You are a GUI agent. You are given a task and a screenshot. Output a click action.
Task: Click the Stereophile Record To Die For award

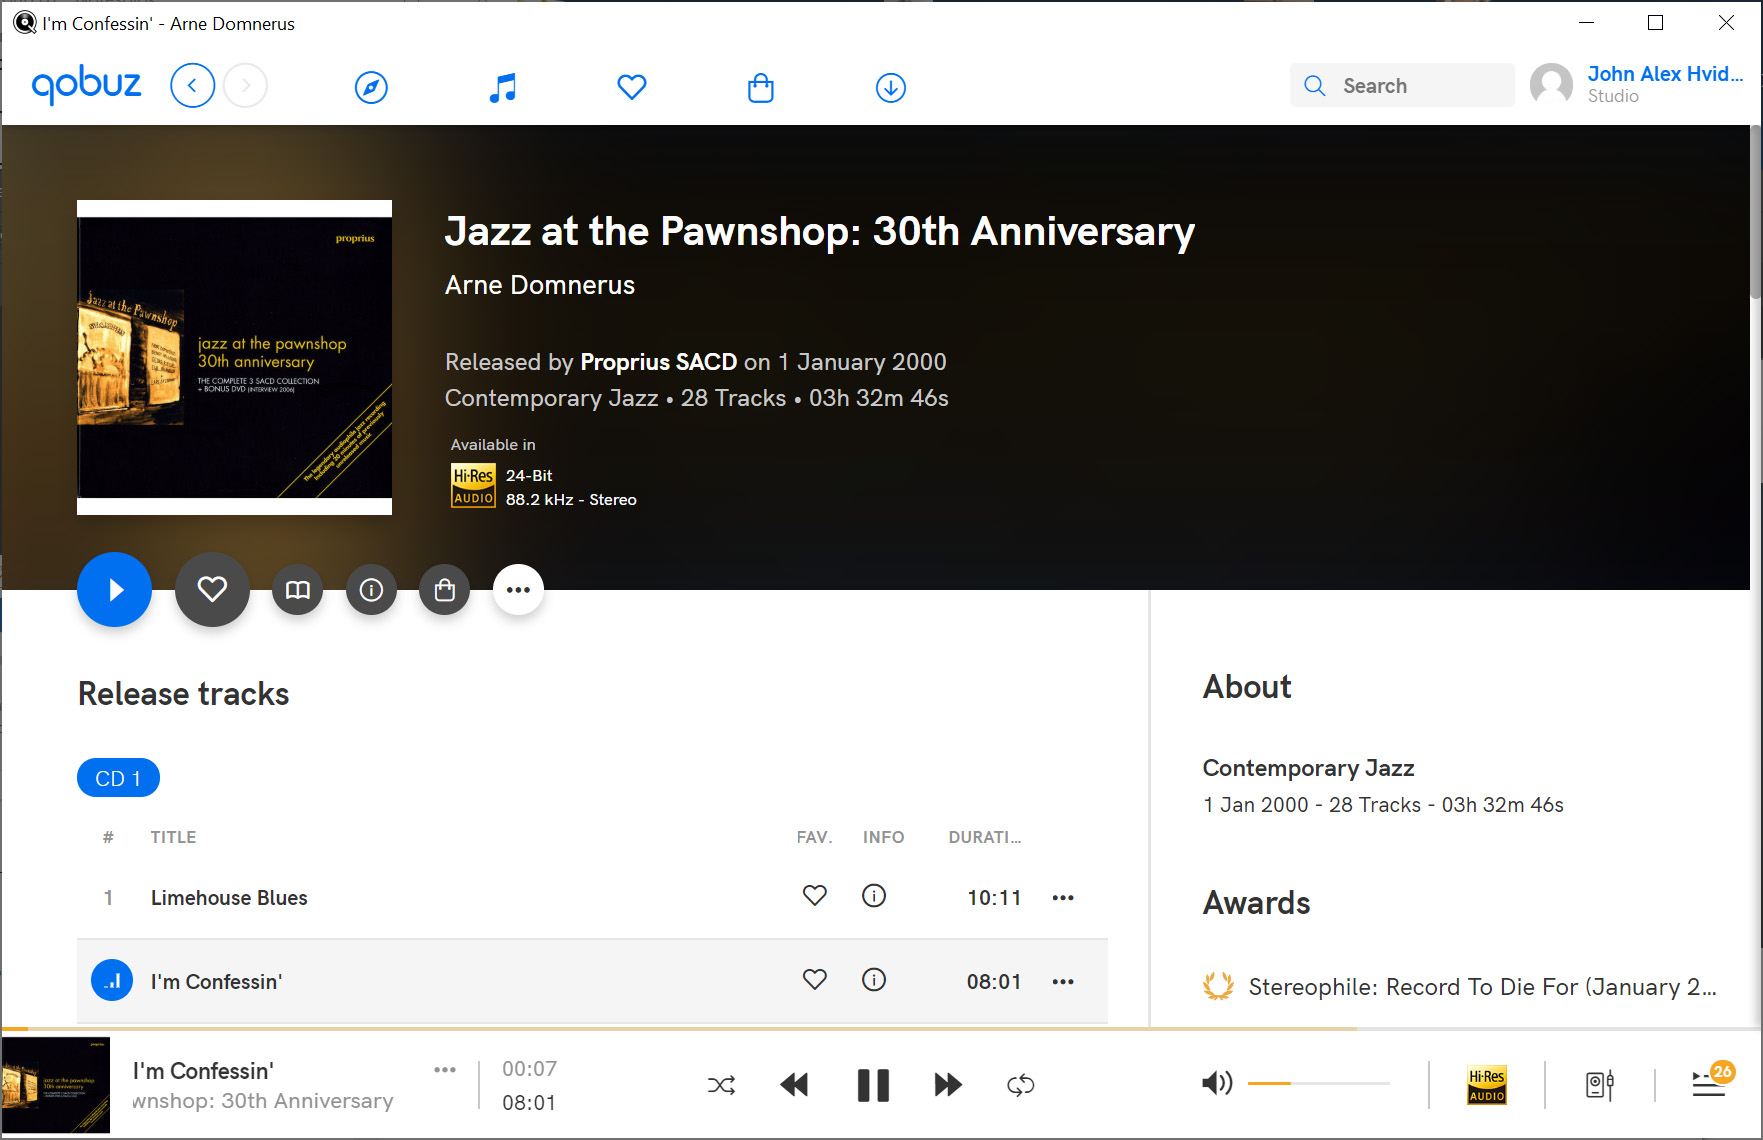coord(1482,987)
